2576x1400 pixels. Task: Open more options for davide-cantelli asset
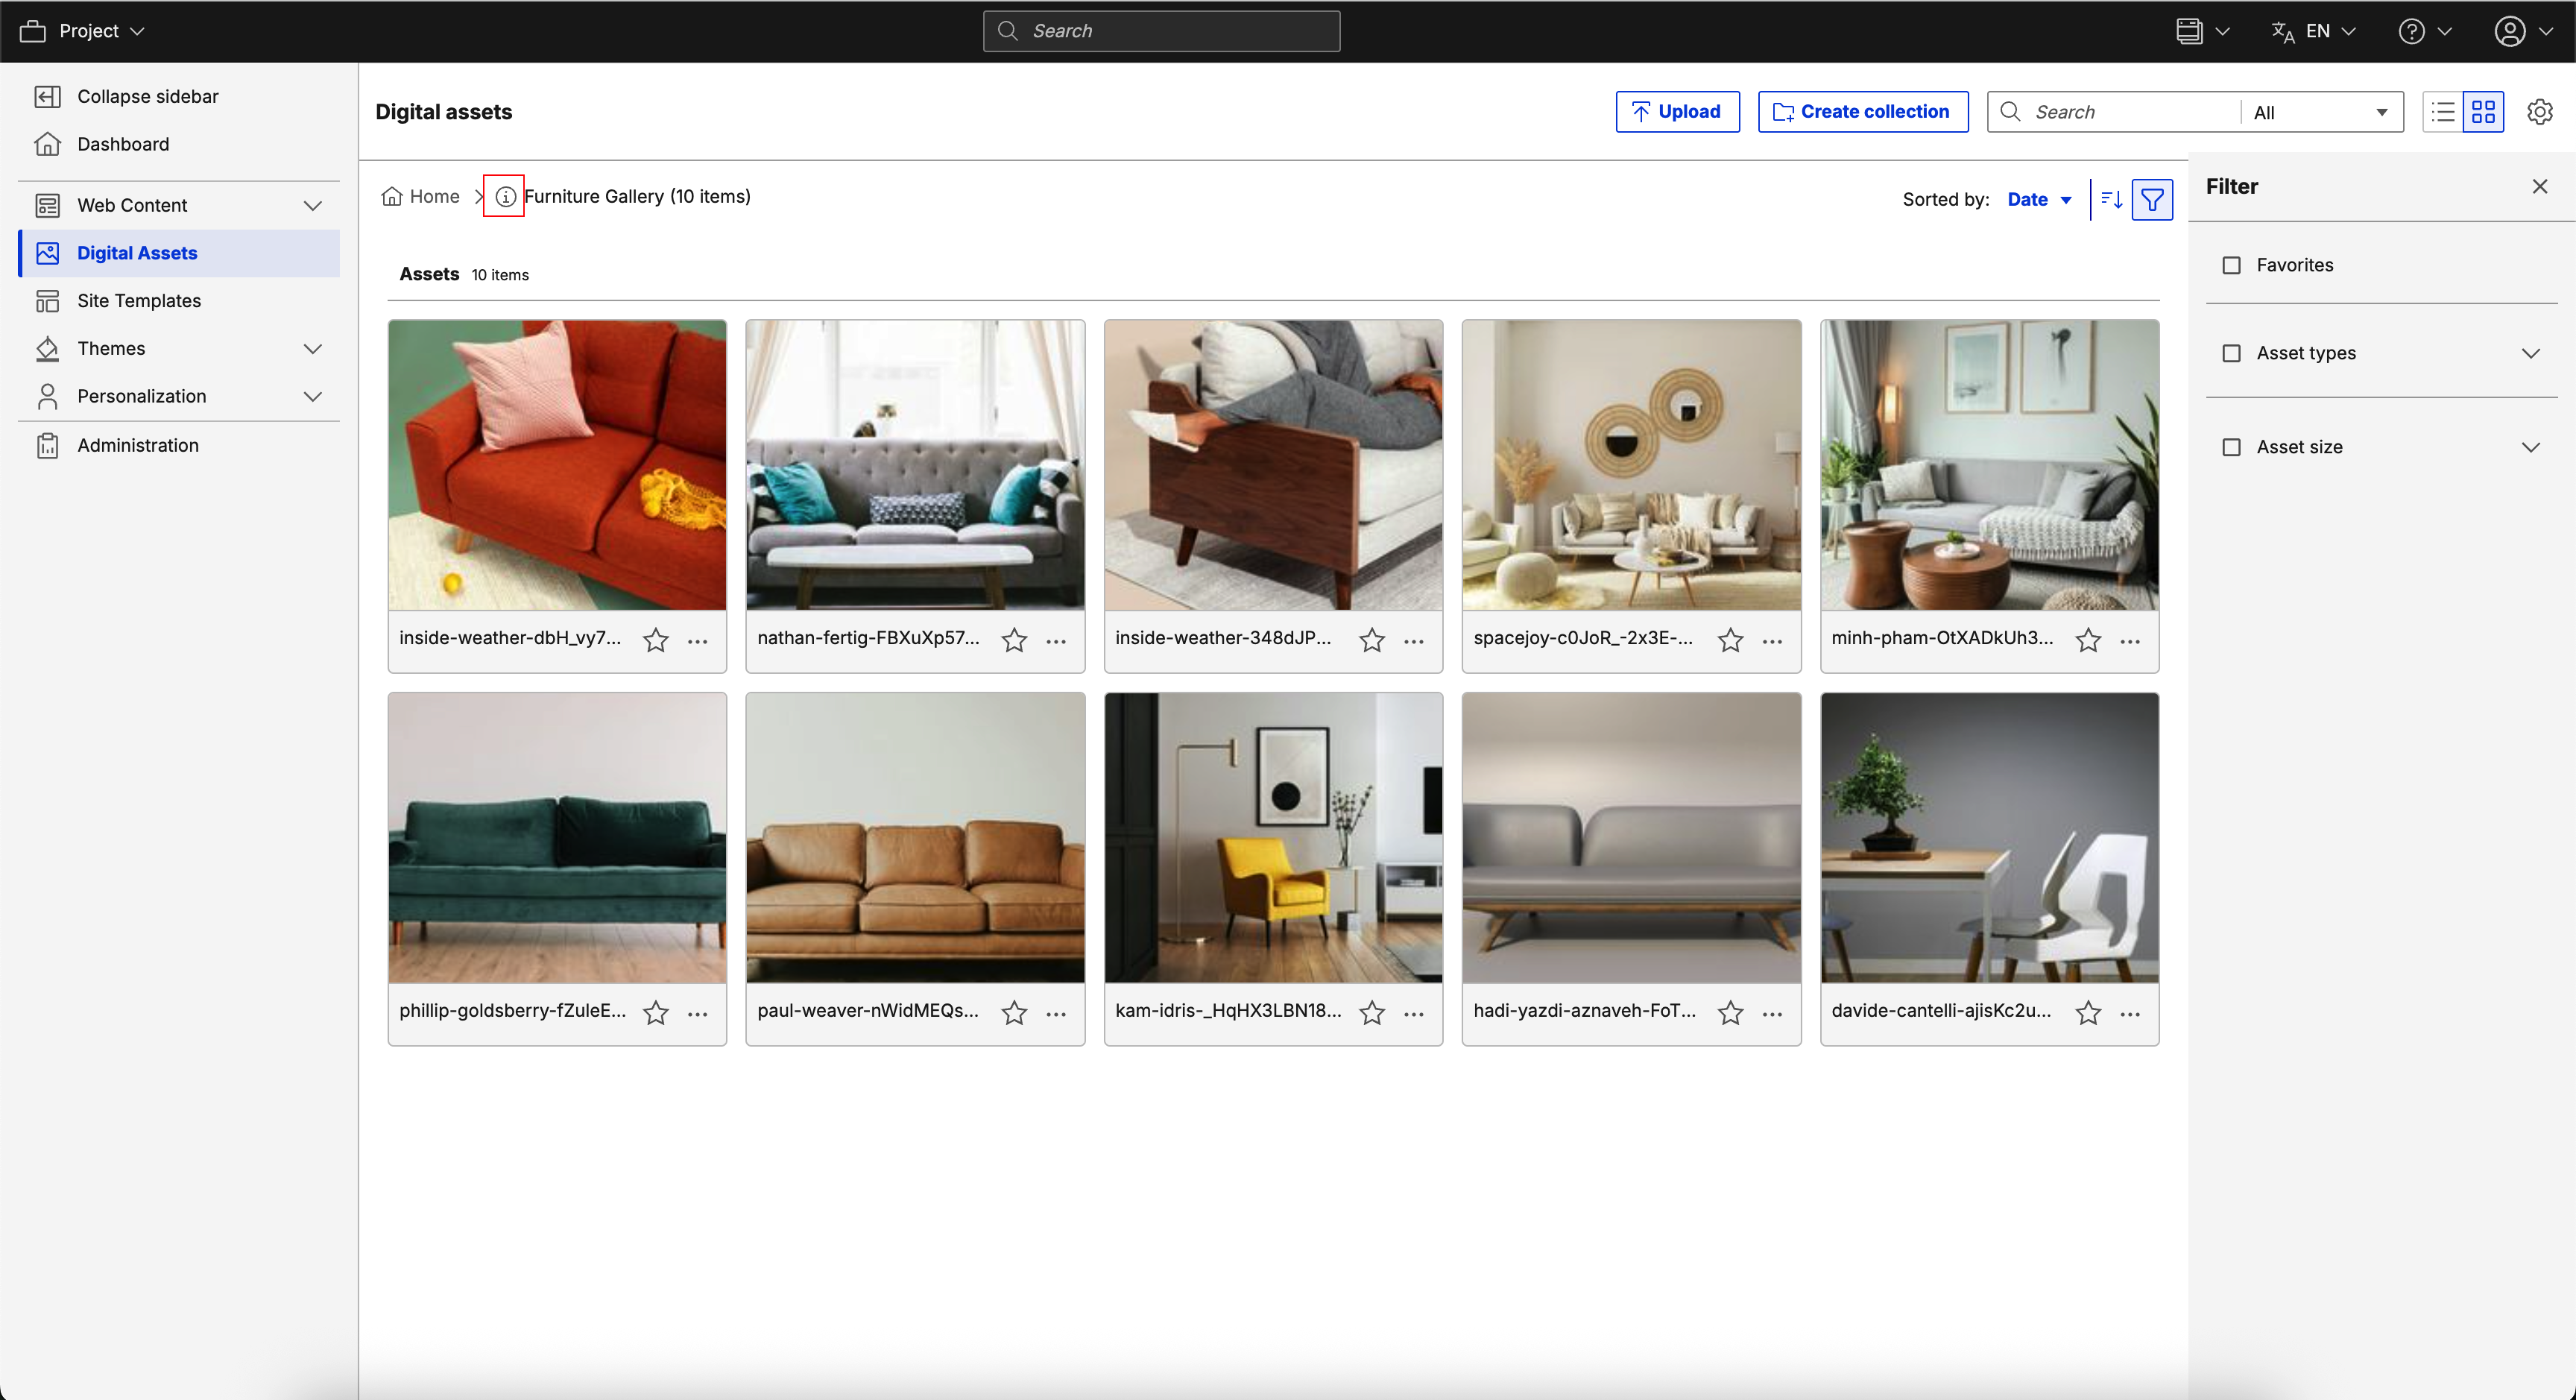[2130, 1013]
